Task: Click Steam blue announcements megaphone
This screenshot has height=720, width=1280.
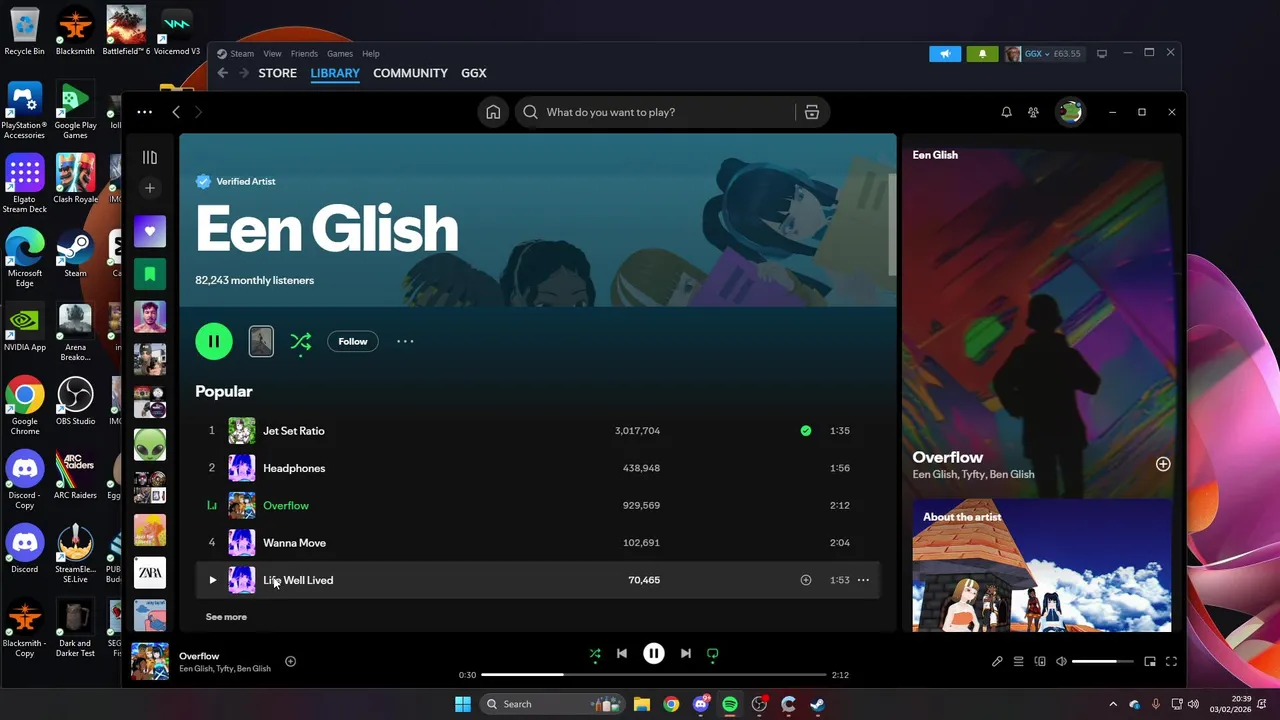Action: point(945,54)
